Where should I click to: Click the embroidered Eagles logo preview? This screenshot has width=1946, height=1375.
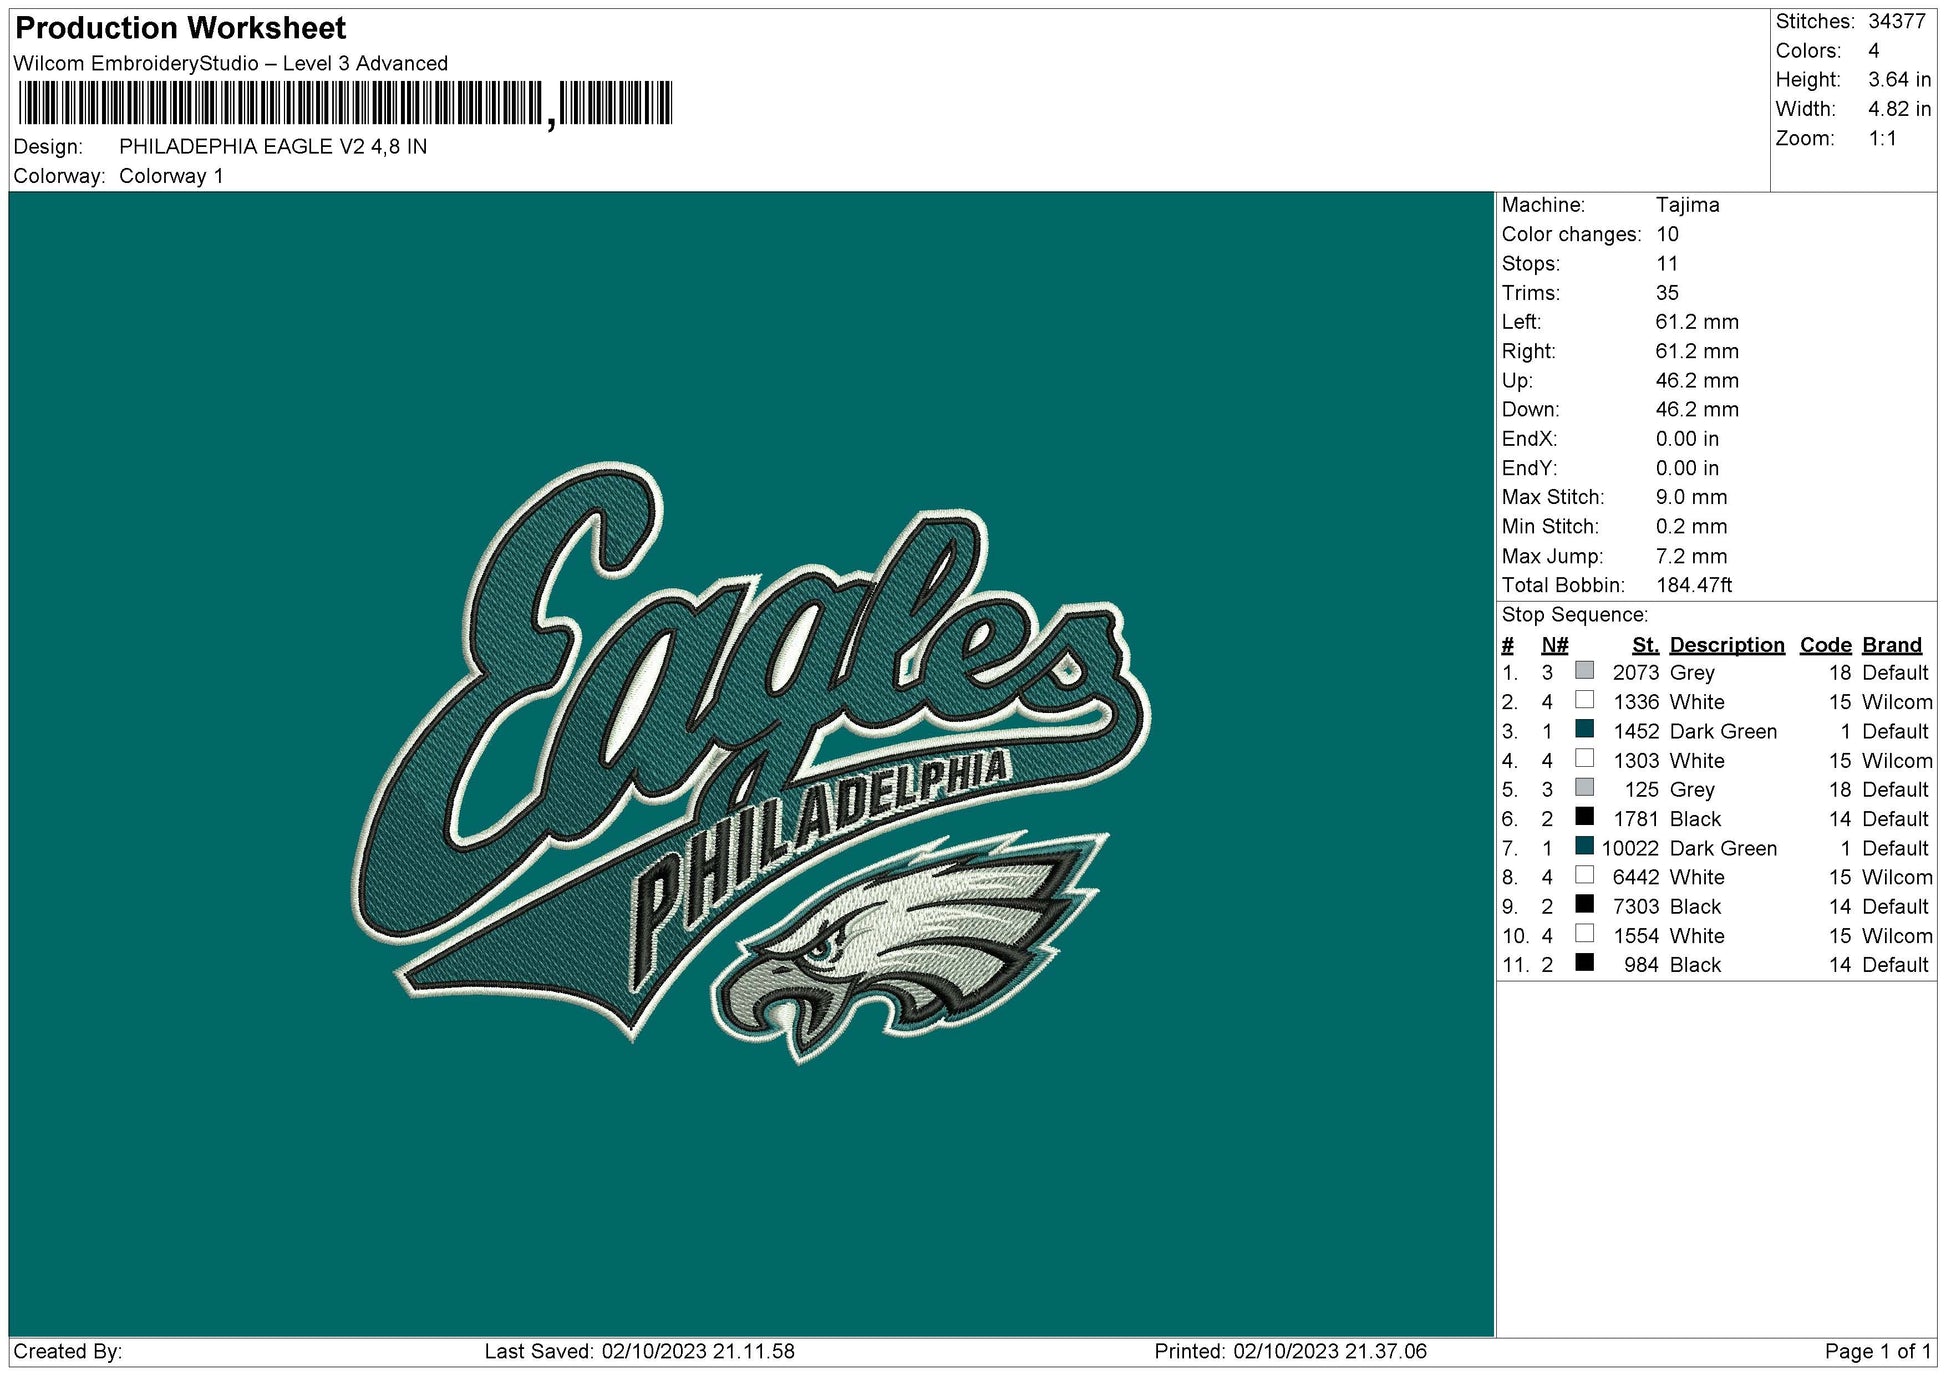coord(751,764)
